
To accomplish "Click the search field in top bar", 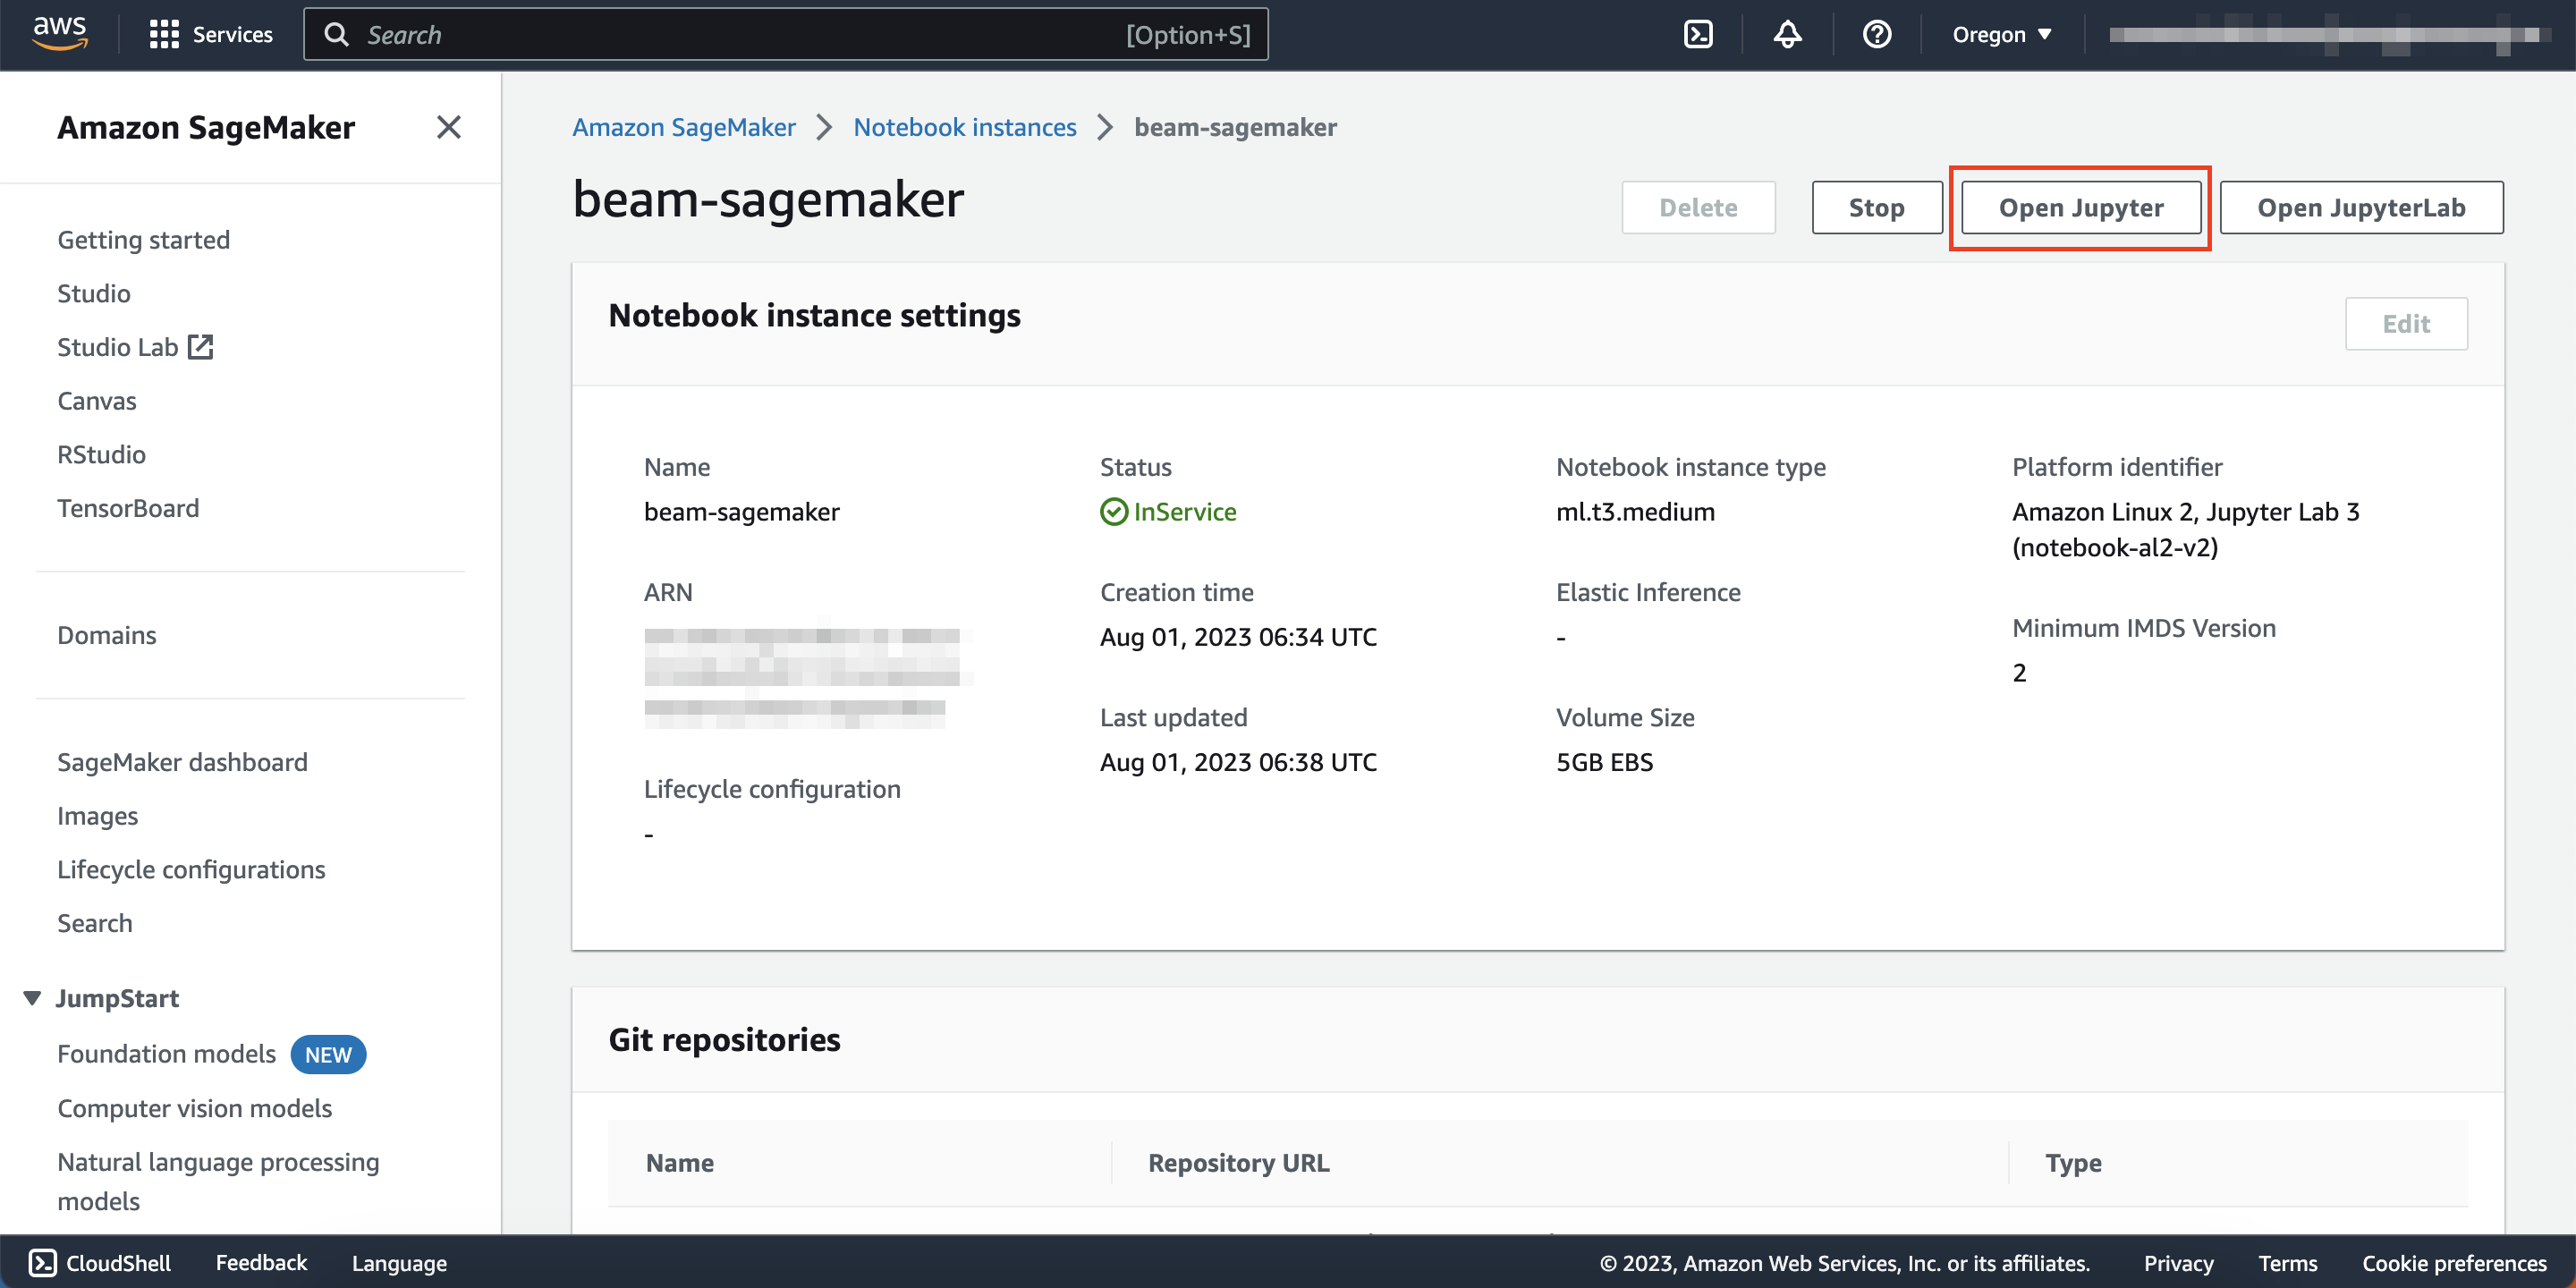I will click(786, 35).
